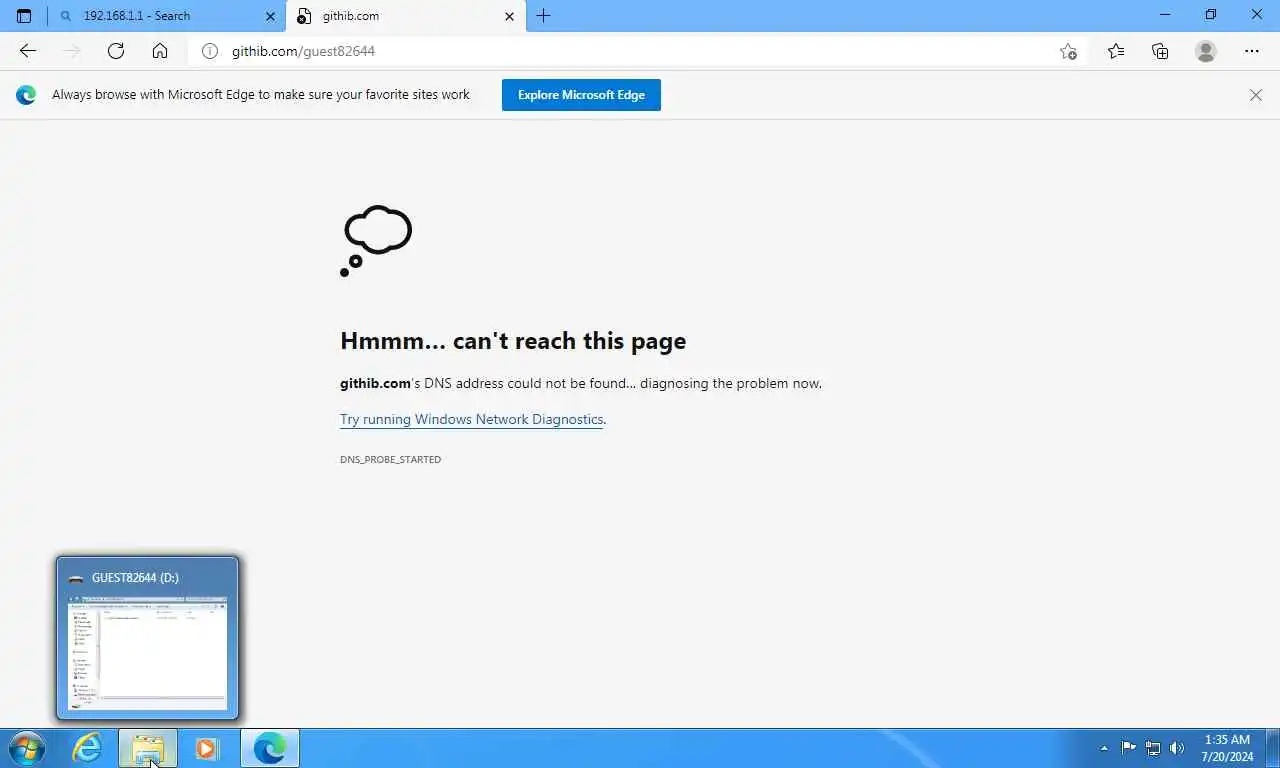This screenshot has height=768, width=1280.
Task: Open the GUEST82644 (D:) window preview
Action: [x=148, y=638]
